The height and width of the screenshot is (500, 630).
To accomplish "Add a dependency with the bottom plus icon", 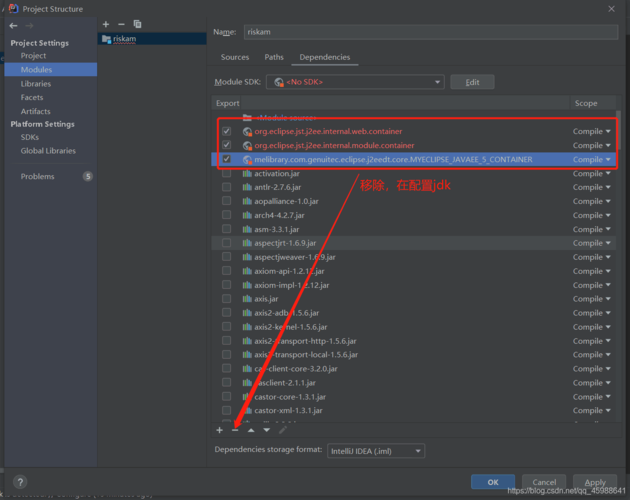I will [x=219, y=430].
